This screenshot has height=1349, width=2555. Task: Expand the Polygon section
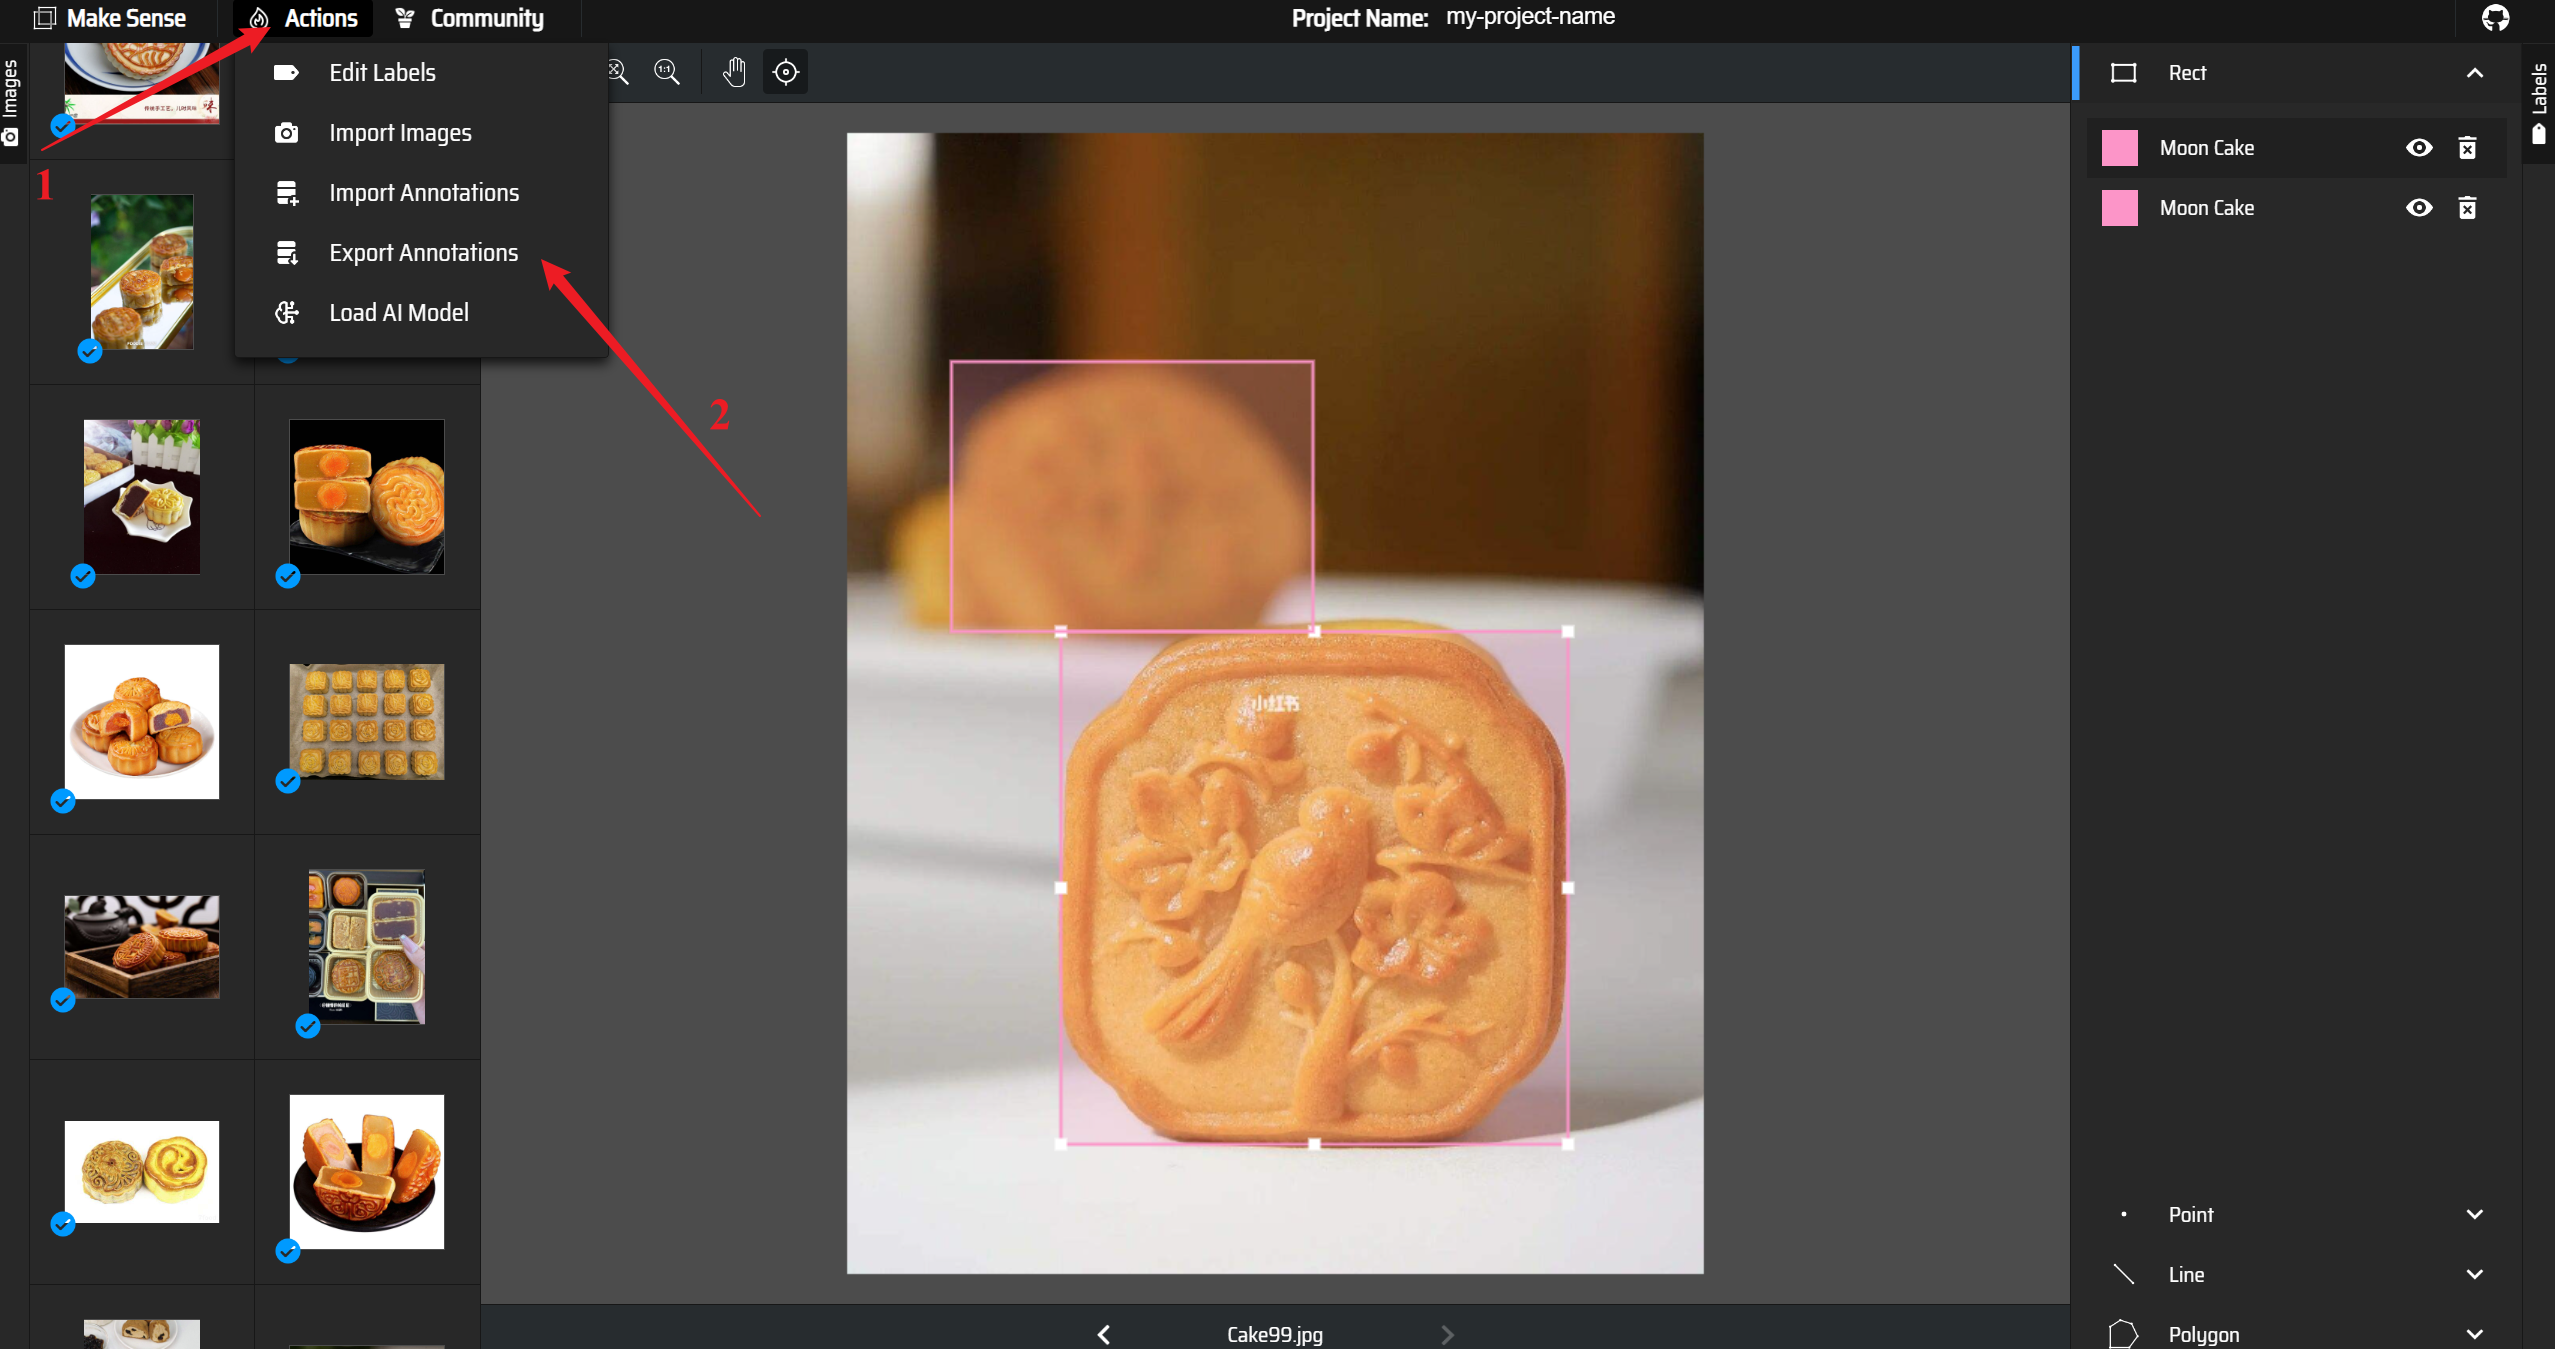pos(2474,1334)
